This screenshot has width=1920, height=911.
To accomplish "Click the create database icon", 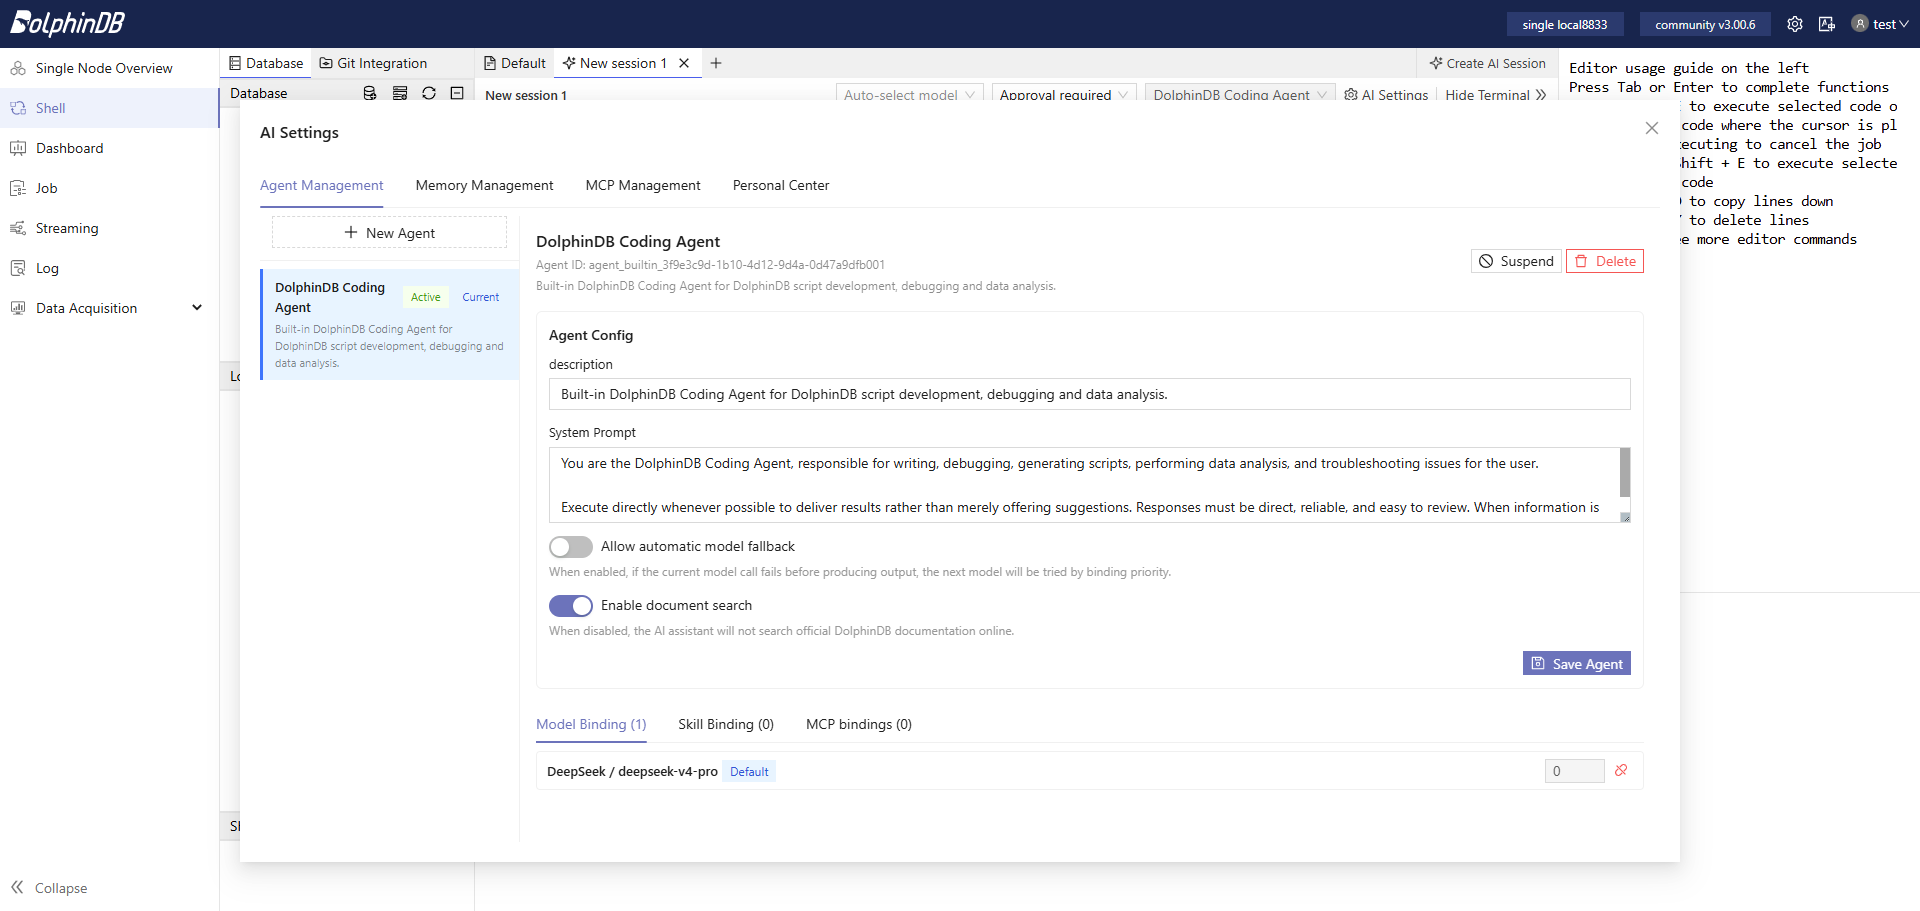I will pyautogui.click(x=370, y=93).
